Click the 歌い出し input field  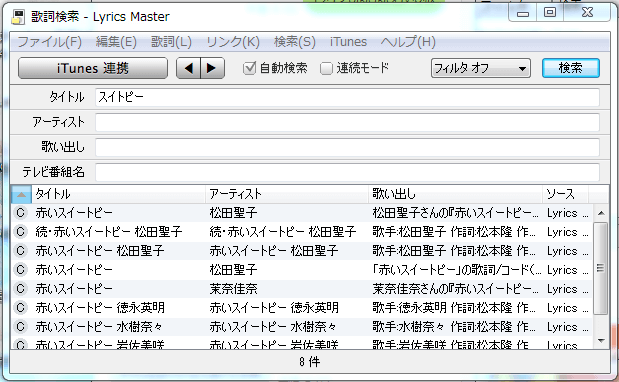pos(347,147)
